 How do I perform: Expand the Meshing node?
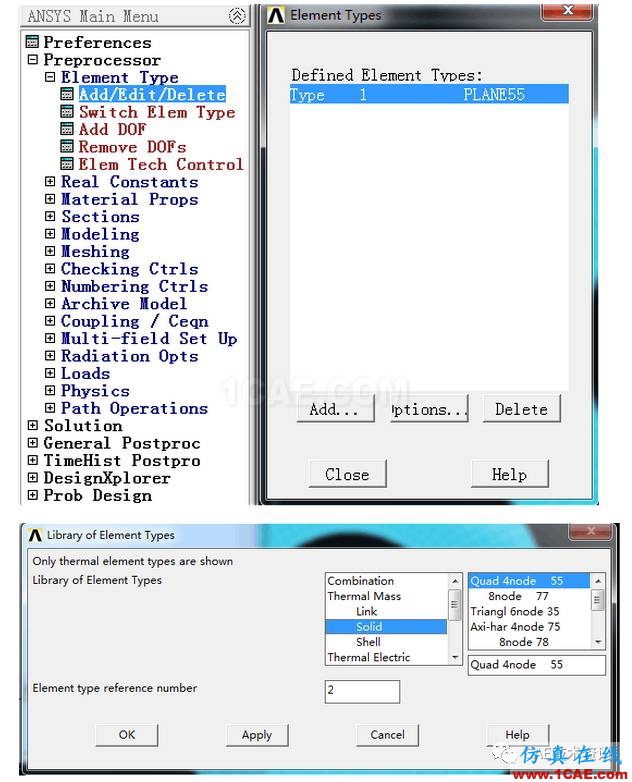pos(50,251)
